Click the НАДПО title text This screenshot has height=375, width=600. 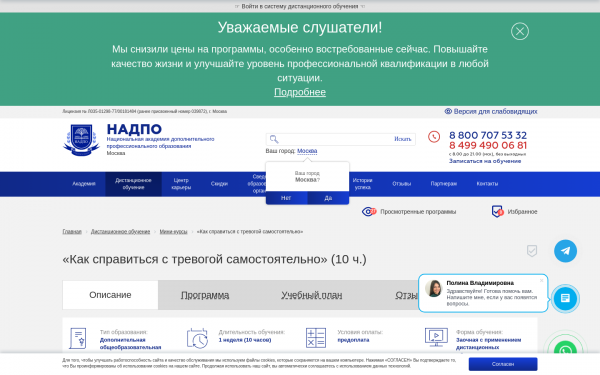coord(134,129)
